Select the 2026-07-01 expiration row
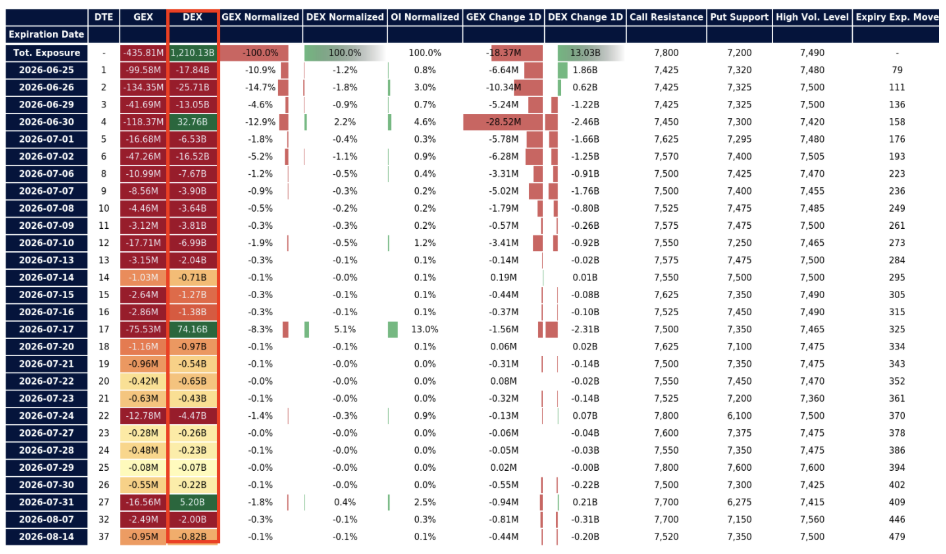The image size is (946, 554). pos(46,139)
